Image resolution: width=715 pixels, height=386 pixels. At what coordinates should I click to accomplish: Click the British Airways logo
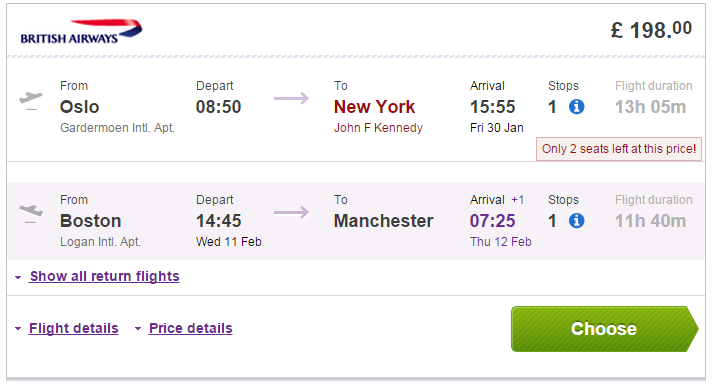[81, 31]
